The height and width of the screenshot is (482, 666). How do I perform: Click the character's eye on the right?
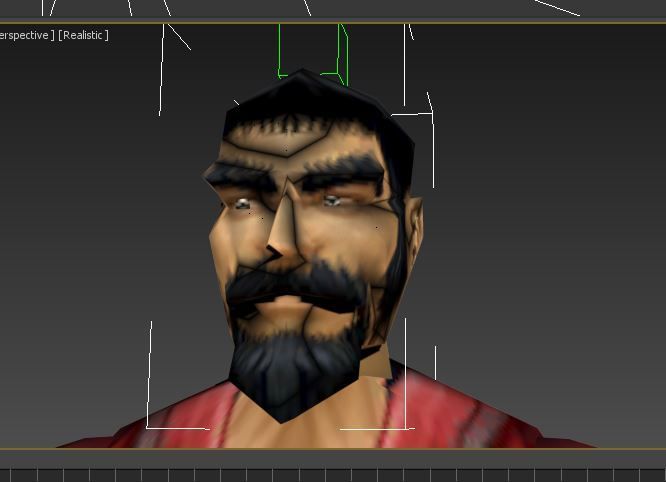click(332, 201)
